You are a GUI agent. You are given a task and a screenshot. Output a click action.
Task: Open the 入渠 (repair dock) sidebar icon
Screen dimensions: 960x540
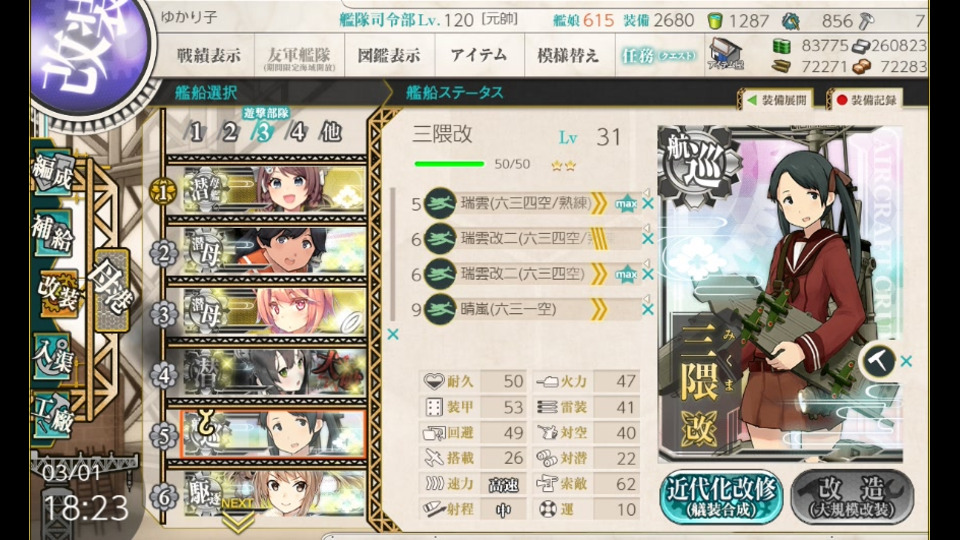[x=54, y=357]
